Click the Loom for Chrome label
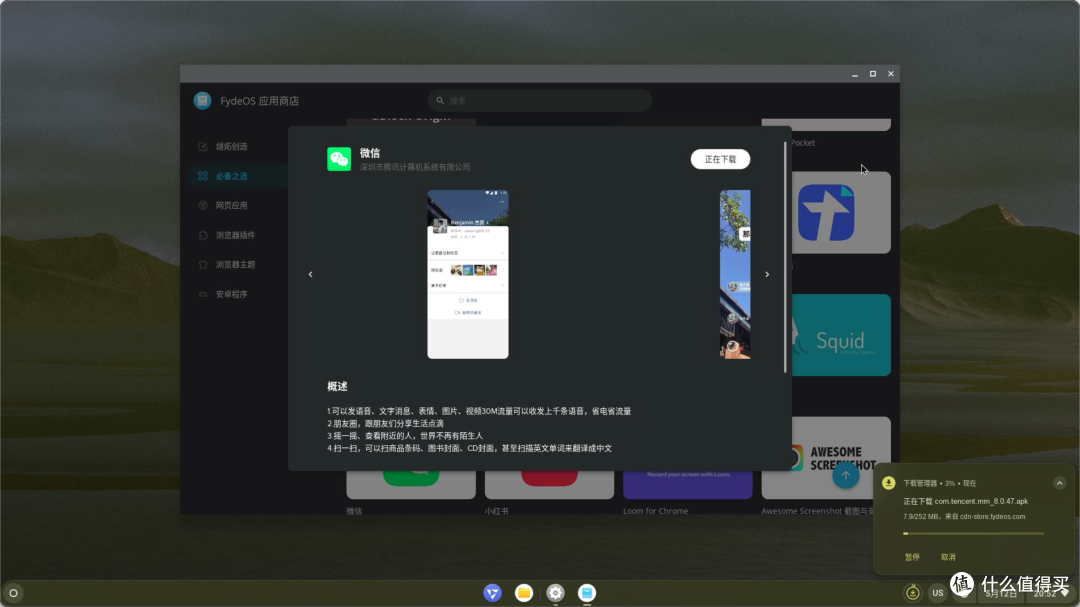 656,511
